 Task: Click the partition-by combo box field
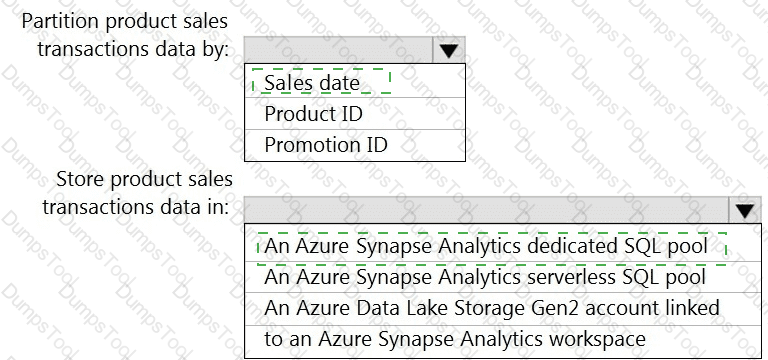[355, 50]
